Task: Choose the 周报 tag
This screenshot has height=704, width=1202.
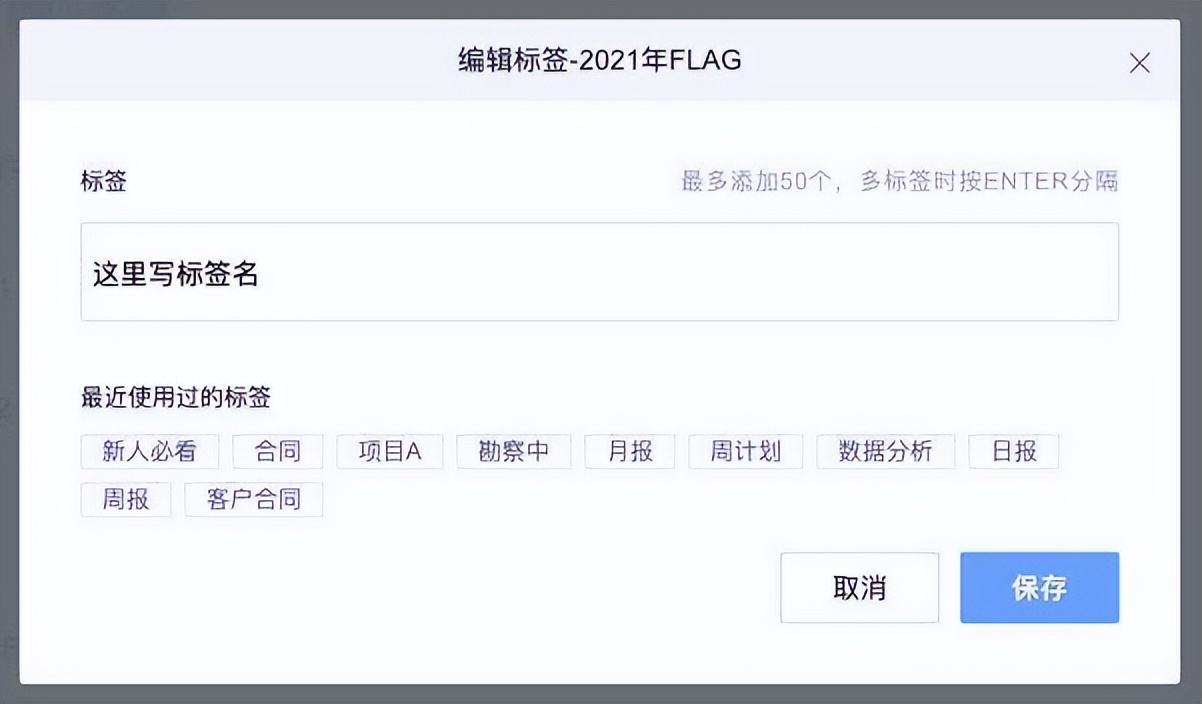Action: click(127, 499)
